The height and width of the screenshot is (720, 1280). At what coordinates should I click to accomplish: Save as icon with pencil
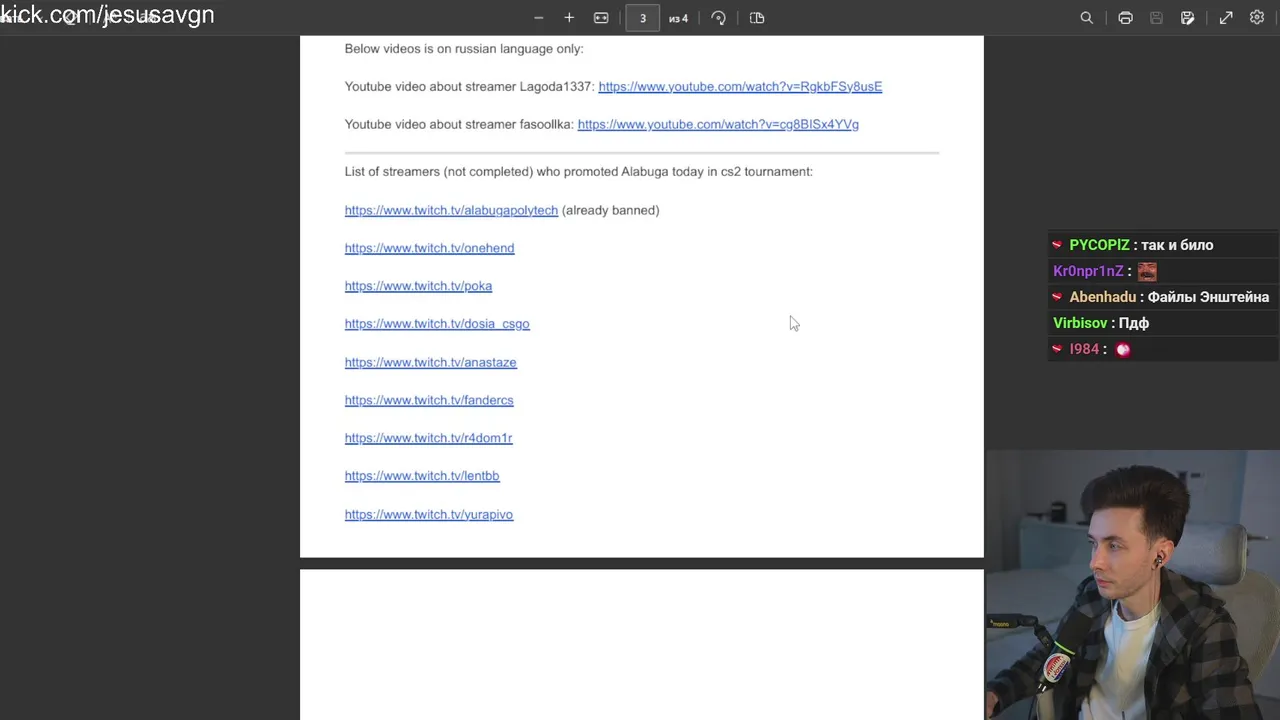pyautogui.click(x=1188, y=18)
